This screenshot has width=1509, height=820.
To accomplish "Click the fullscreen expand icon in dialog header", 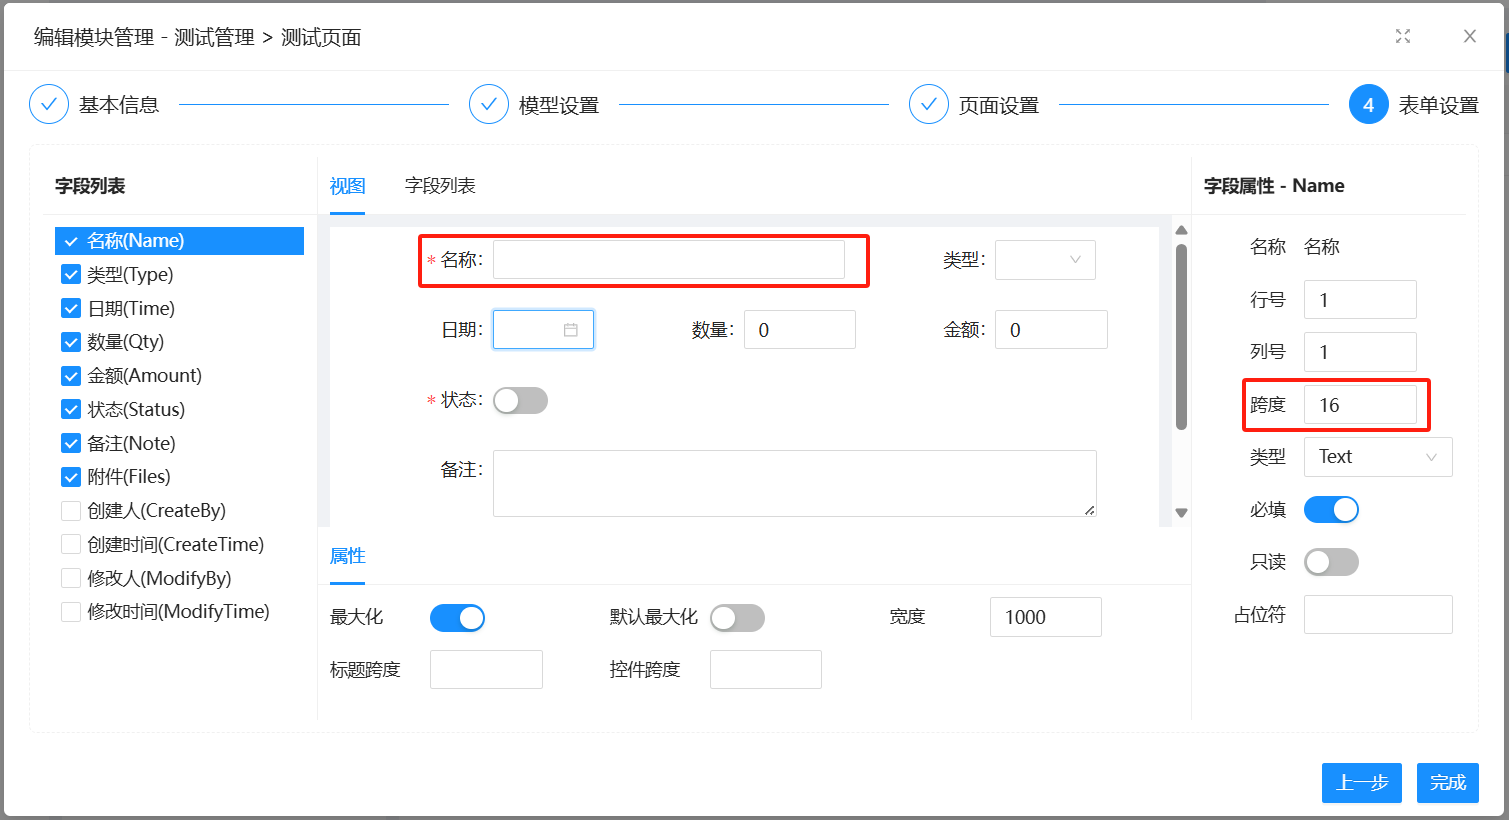I will (1403, 36).
